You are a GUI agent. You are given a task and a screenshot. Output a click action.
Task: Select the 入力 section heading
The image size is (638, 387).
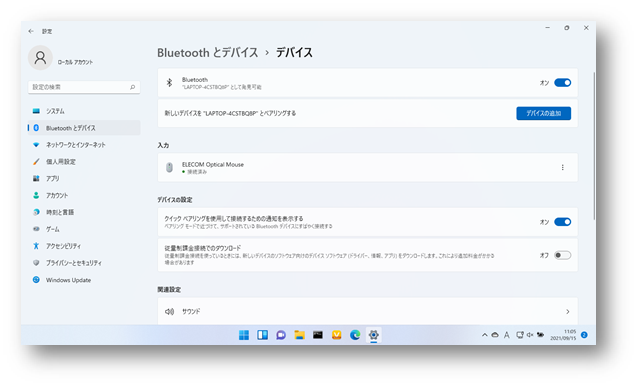pyautogui.click(x=163, y=145)
